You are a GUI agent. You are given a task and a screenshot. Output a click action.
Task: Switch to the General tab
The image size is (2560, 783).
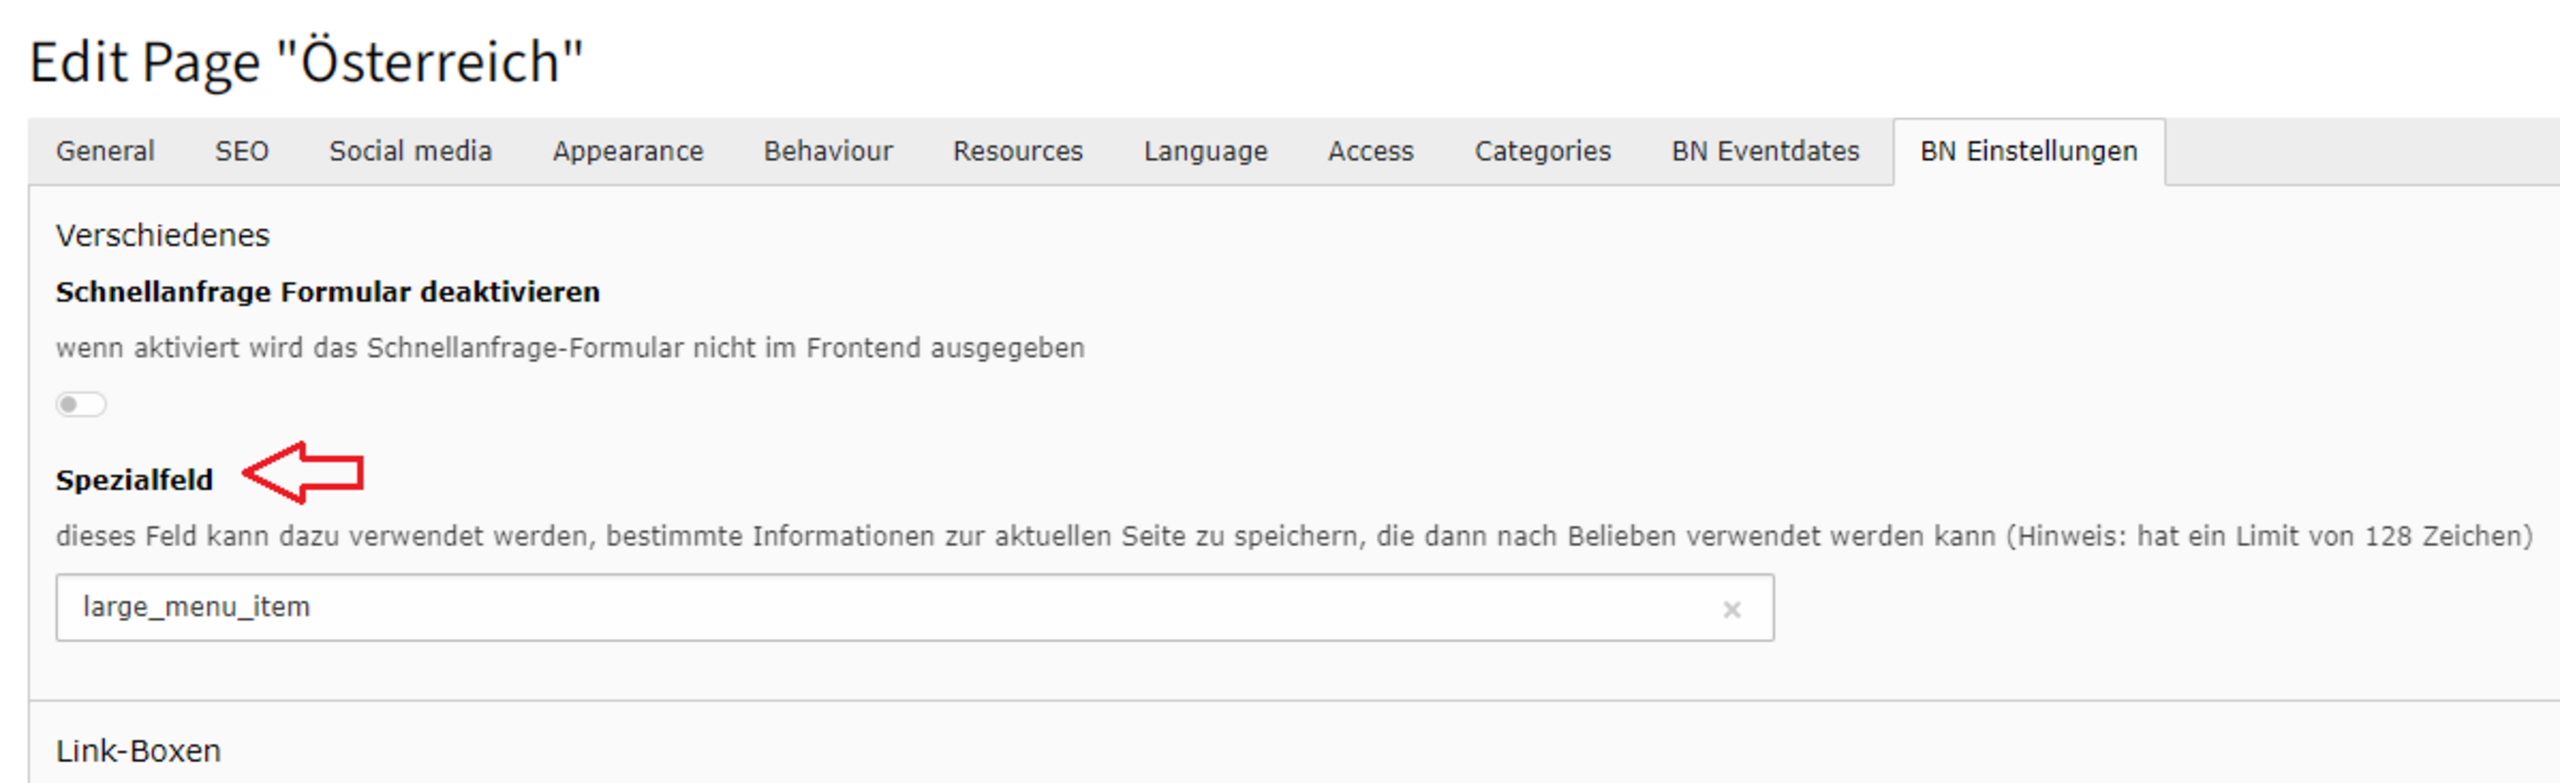point(105,151)
